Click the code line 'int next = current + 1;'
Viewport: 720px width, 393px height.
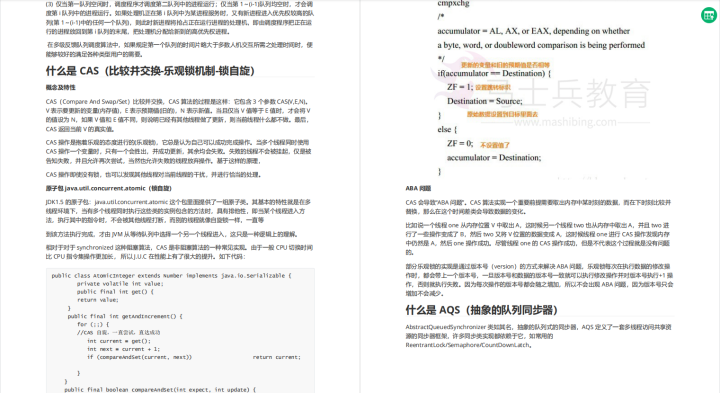tap(124, 349)
